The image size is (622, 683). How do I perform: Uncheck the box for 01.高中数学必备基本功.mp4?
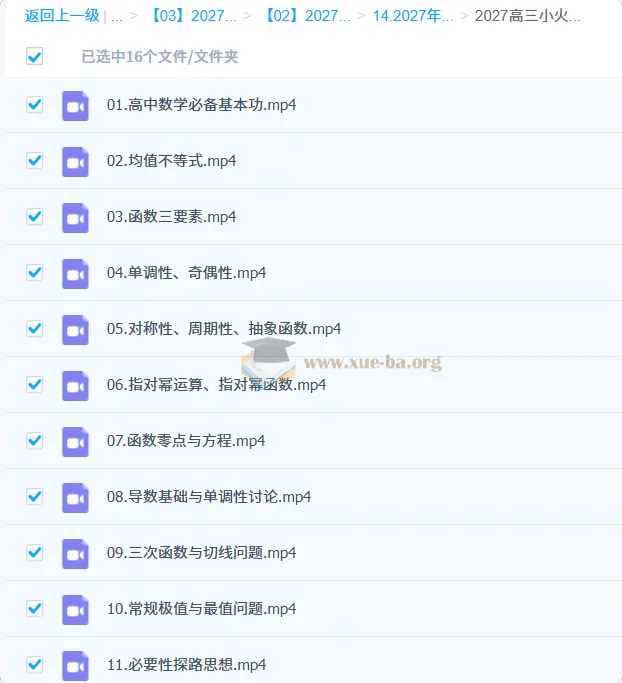[34, 105]
